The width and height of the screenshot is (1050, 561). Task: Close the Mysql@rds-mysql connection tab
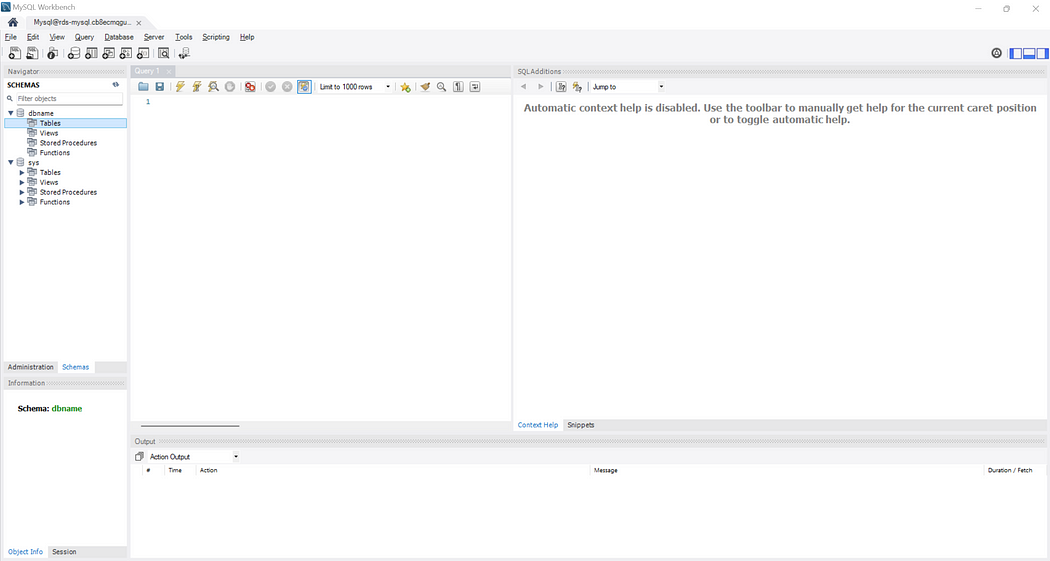[x=139, y=23]
